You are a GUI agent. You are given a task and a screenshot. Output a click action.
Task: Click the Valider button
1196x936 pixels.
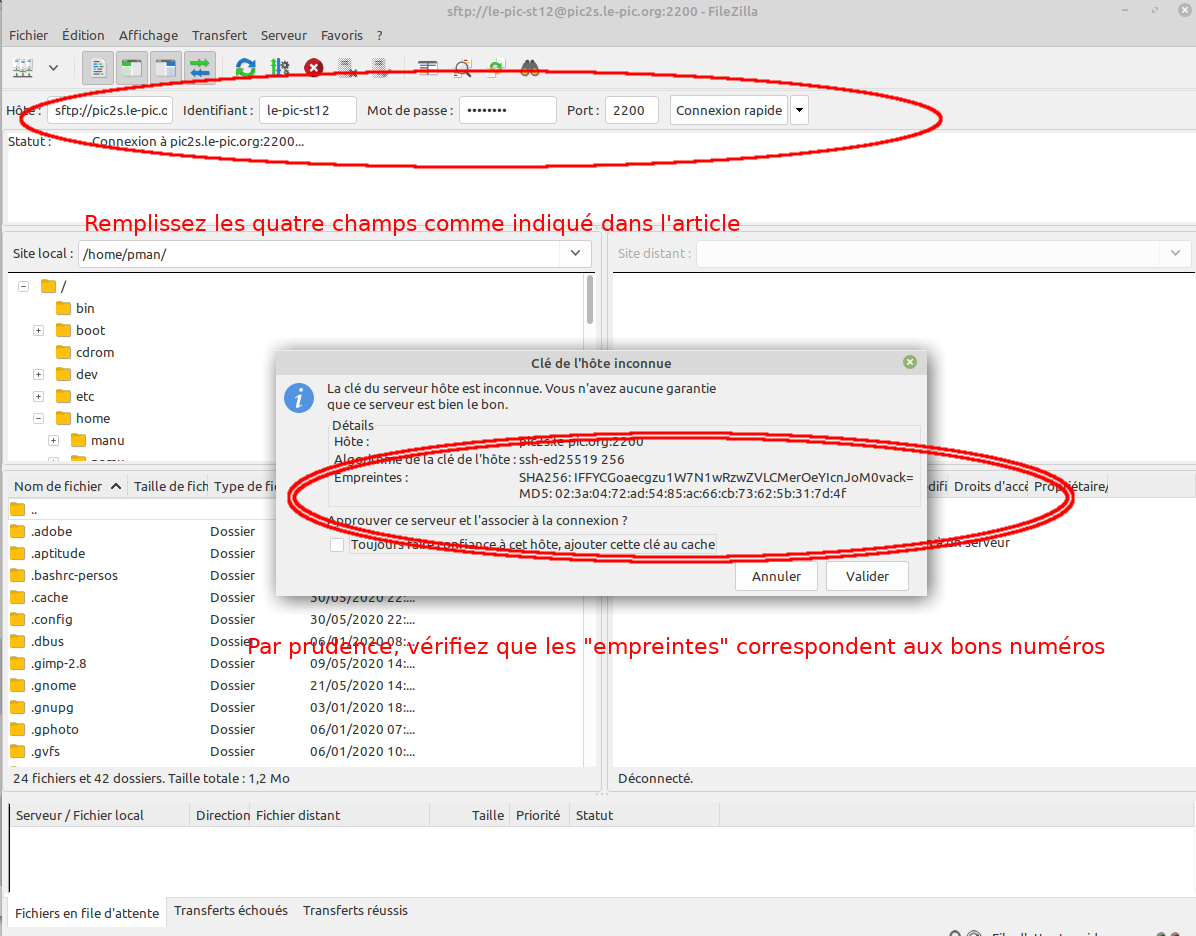[x=867, y=577]
